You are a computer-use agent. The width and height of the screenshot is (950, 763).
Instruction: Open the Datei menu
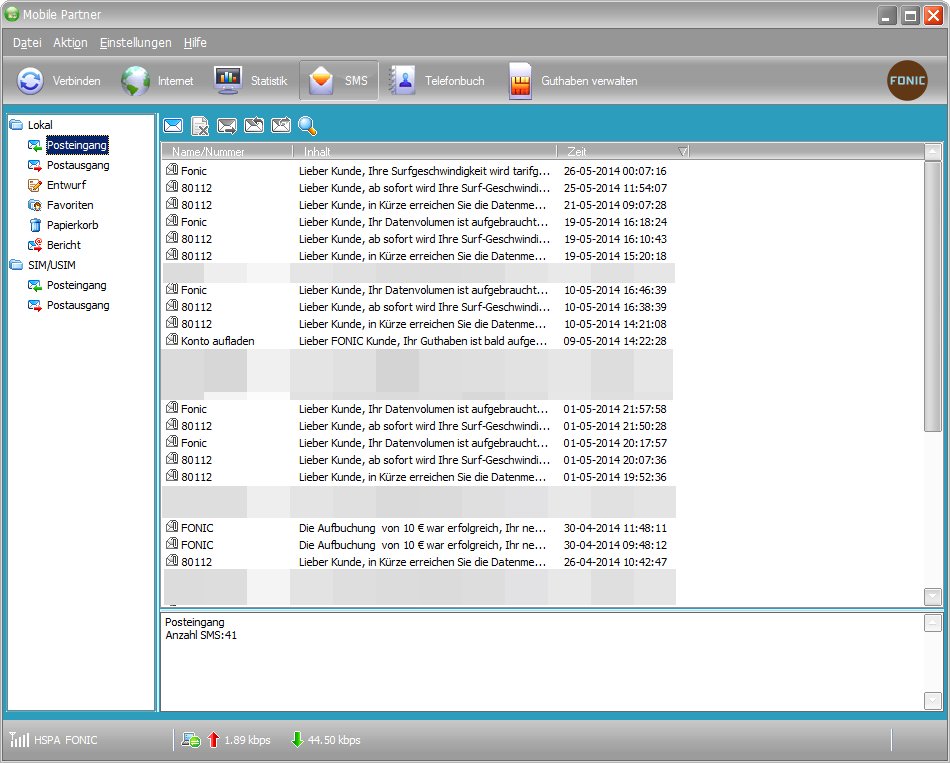click(x=27, y=42)
